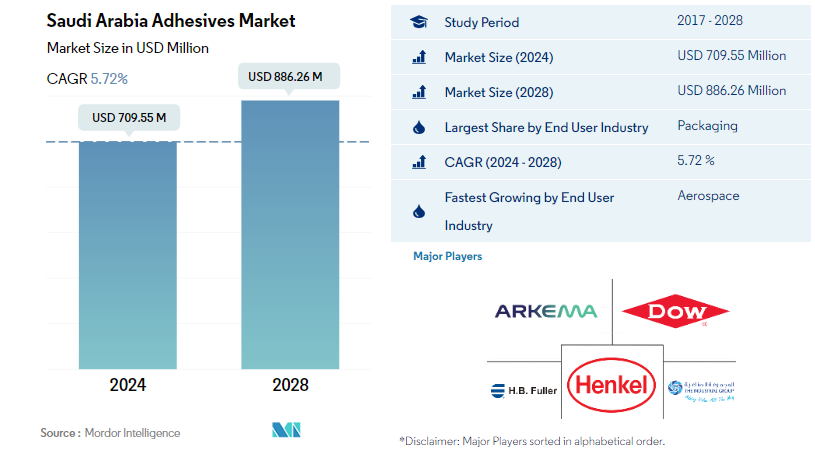Click the Saudi Arabia Adhesives Market title
Screen dimensions: 815x455
[164, 21]
